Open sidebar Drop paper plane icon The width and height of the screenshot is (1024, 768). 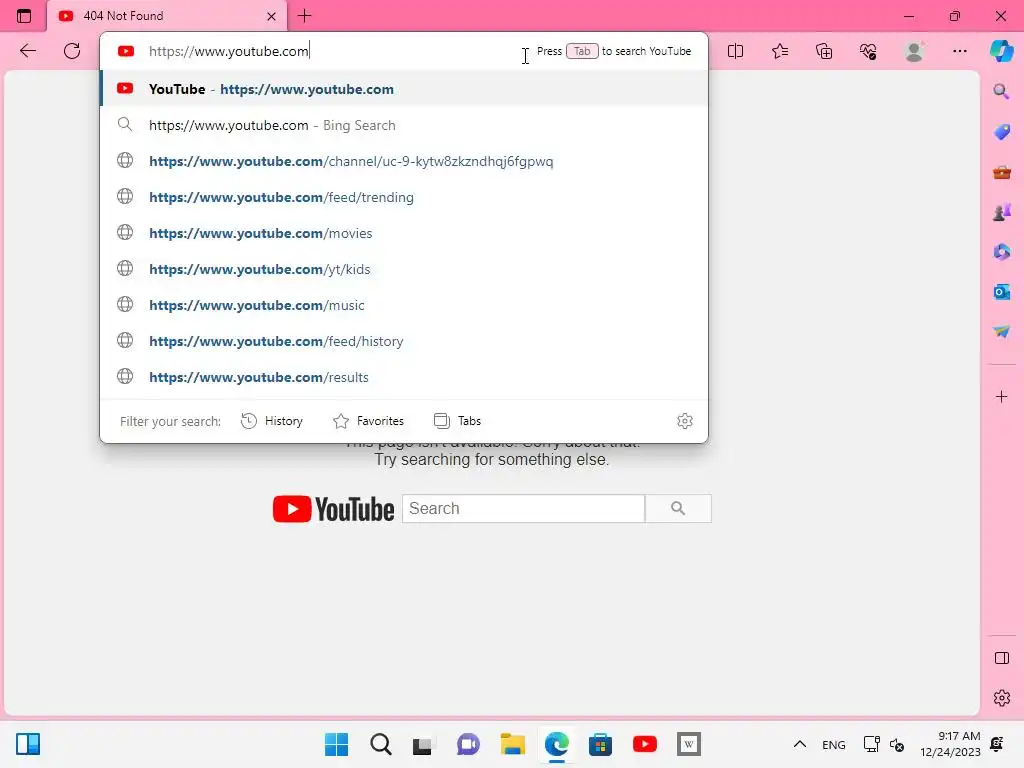click(x=1001, y=332)
